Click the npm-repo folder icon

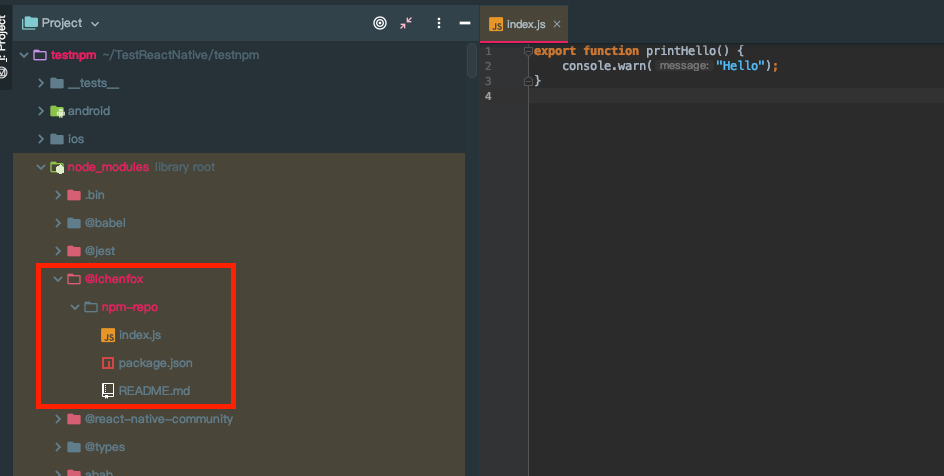(91, 307)
